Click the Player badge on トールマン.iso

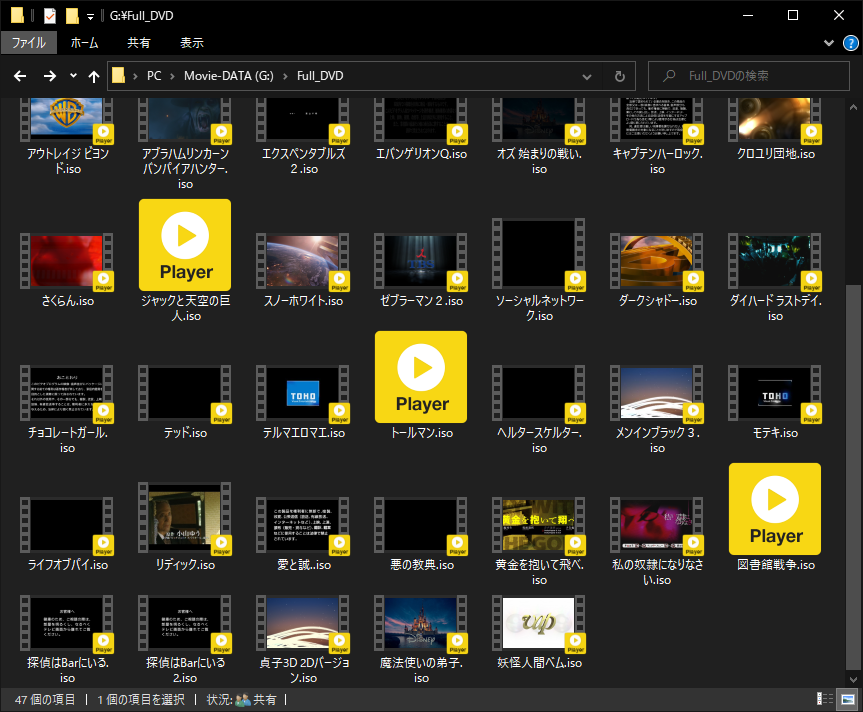[421, 377]
